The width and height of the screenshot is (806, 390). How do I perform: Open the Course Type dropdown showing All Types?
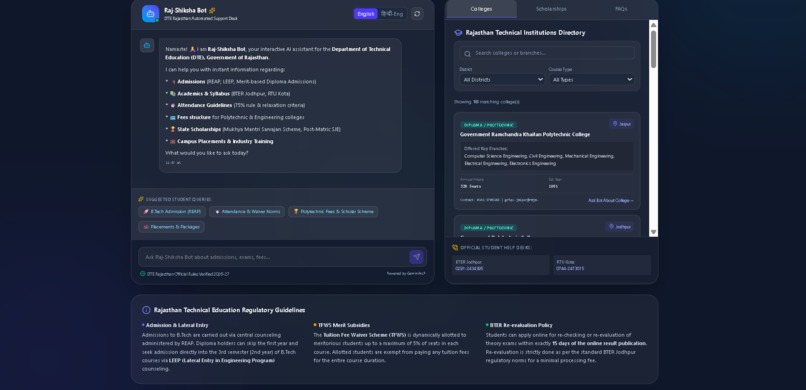(591, 80)
